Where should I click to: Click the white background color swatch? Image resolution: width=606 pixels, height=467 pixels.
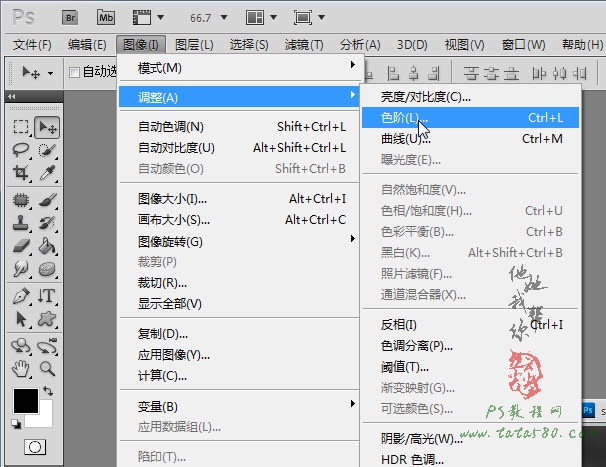point(45,418)
